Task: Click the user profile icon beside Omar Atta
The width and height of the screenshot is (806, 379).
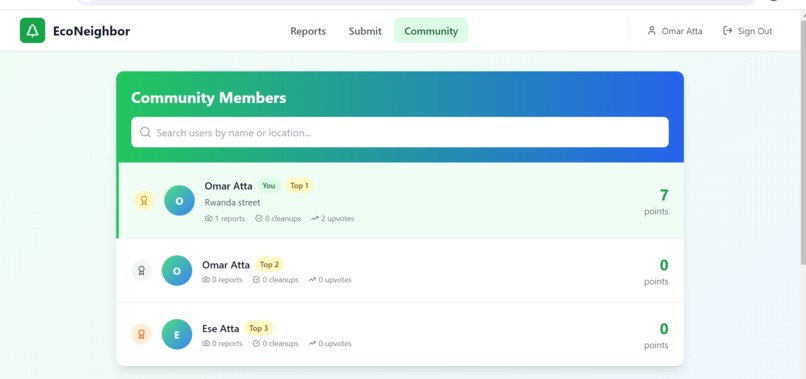Action: tap(652, 31)
